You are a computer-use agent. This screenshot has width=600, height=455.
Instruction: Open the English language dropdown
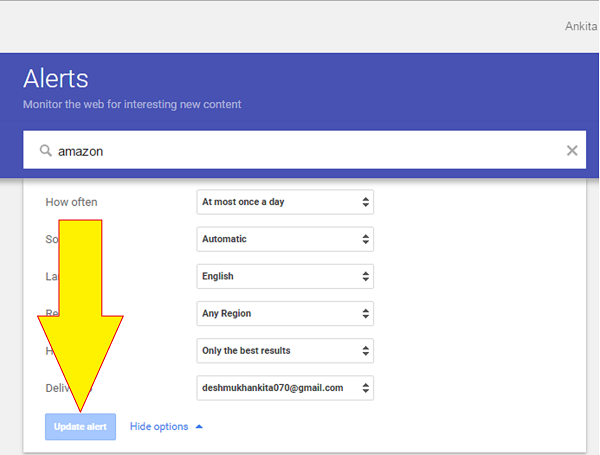(x=285, y=276)
